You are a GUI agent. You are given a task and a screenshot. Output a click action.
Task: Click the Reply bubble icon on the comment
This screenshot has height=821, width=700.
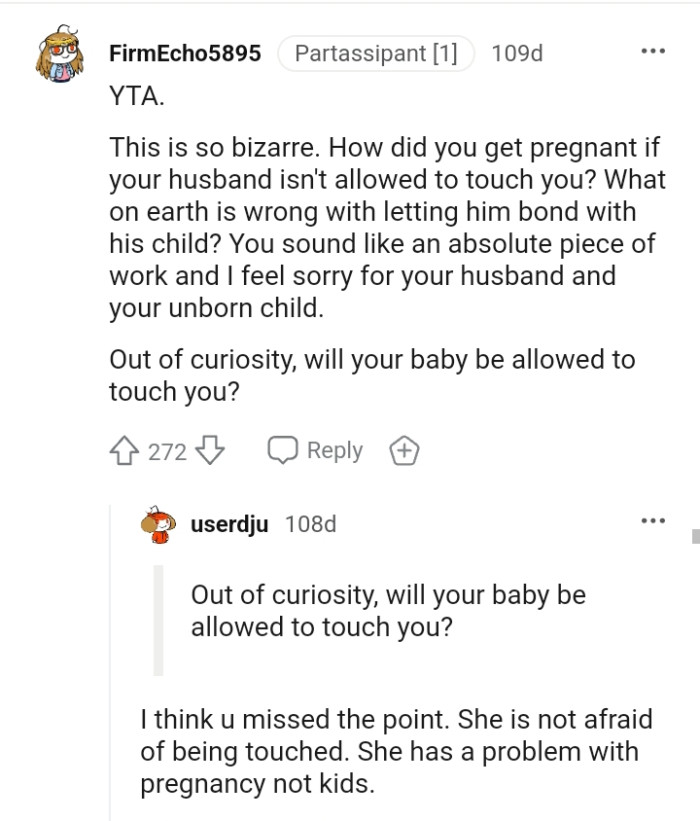(x=284, y=450)
